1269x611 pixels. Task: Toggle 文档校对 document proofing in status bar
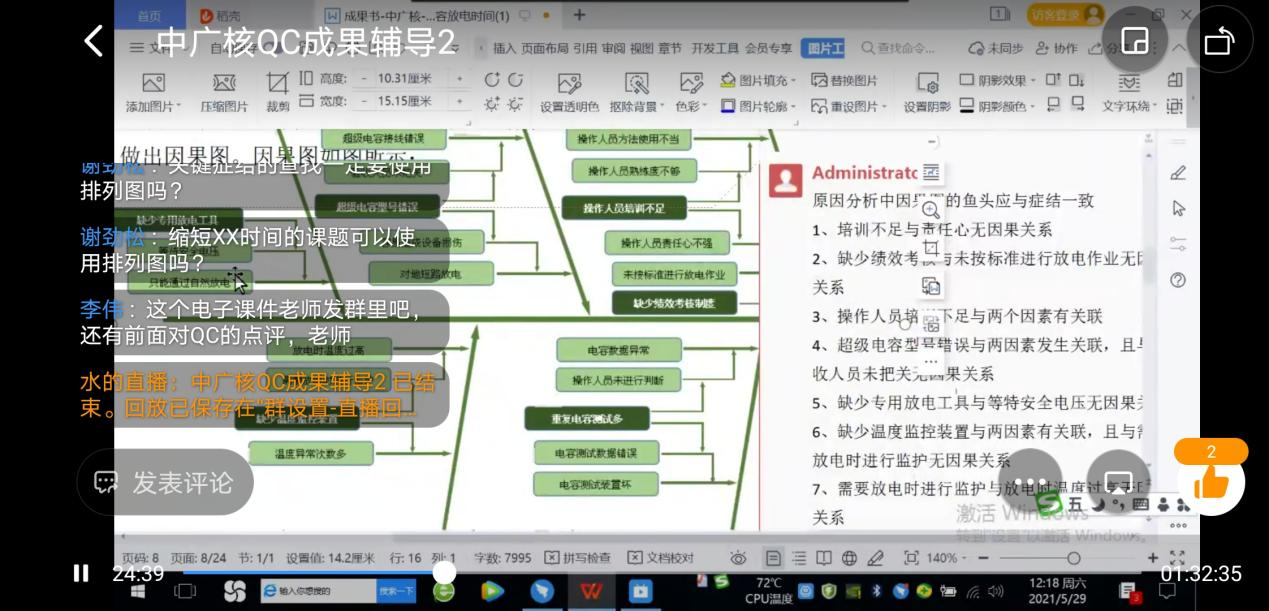(660, 558)
